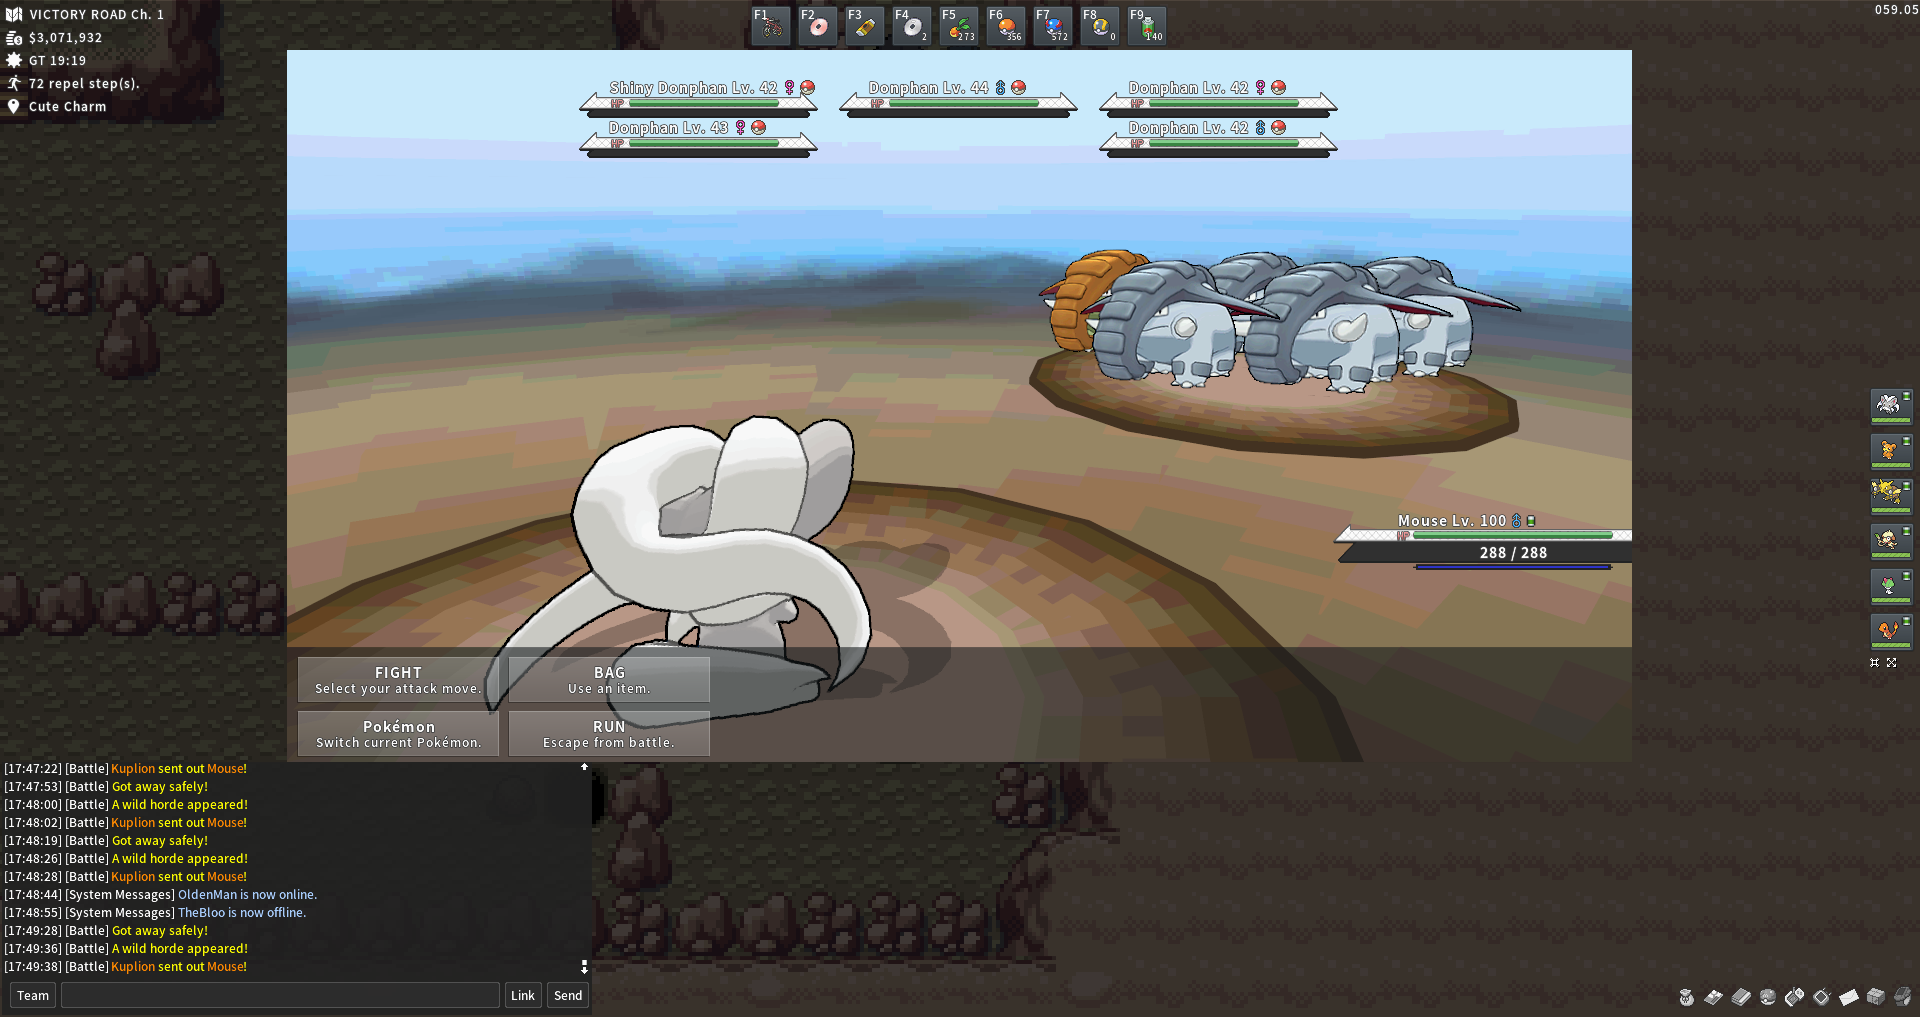Click Mouse Lv. 100 HP bar
The image size is (1920, 1017).
click(1512, 536)
